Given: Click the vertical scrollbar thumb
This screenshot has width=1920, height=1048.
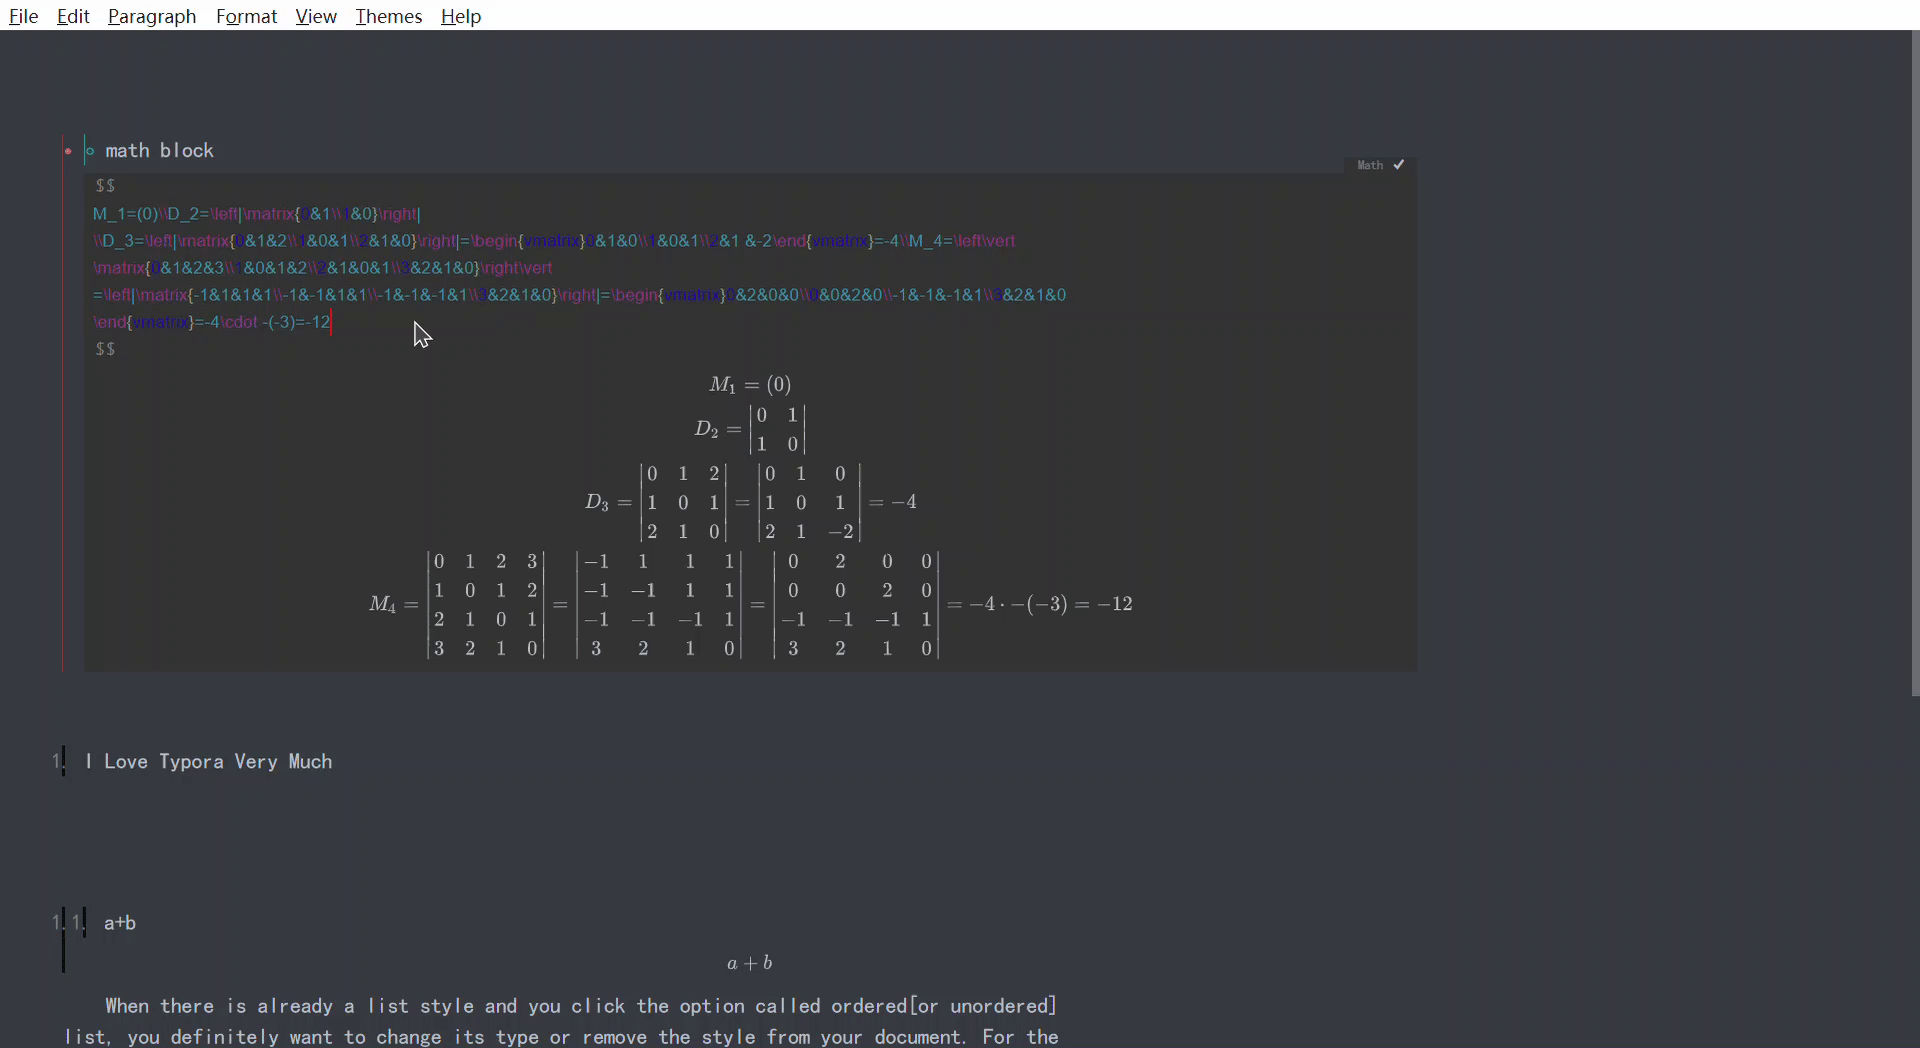Looking at the screenshot, I should coord(1914,365).
